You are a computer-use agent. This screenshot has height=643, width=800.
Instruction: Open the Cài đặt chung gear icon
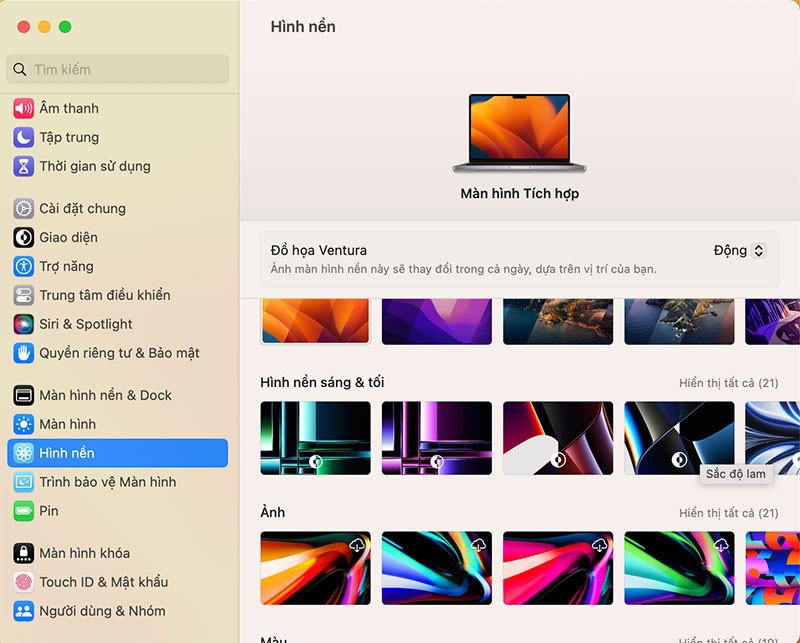pyautogui.click(x=23, y=209)
